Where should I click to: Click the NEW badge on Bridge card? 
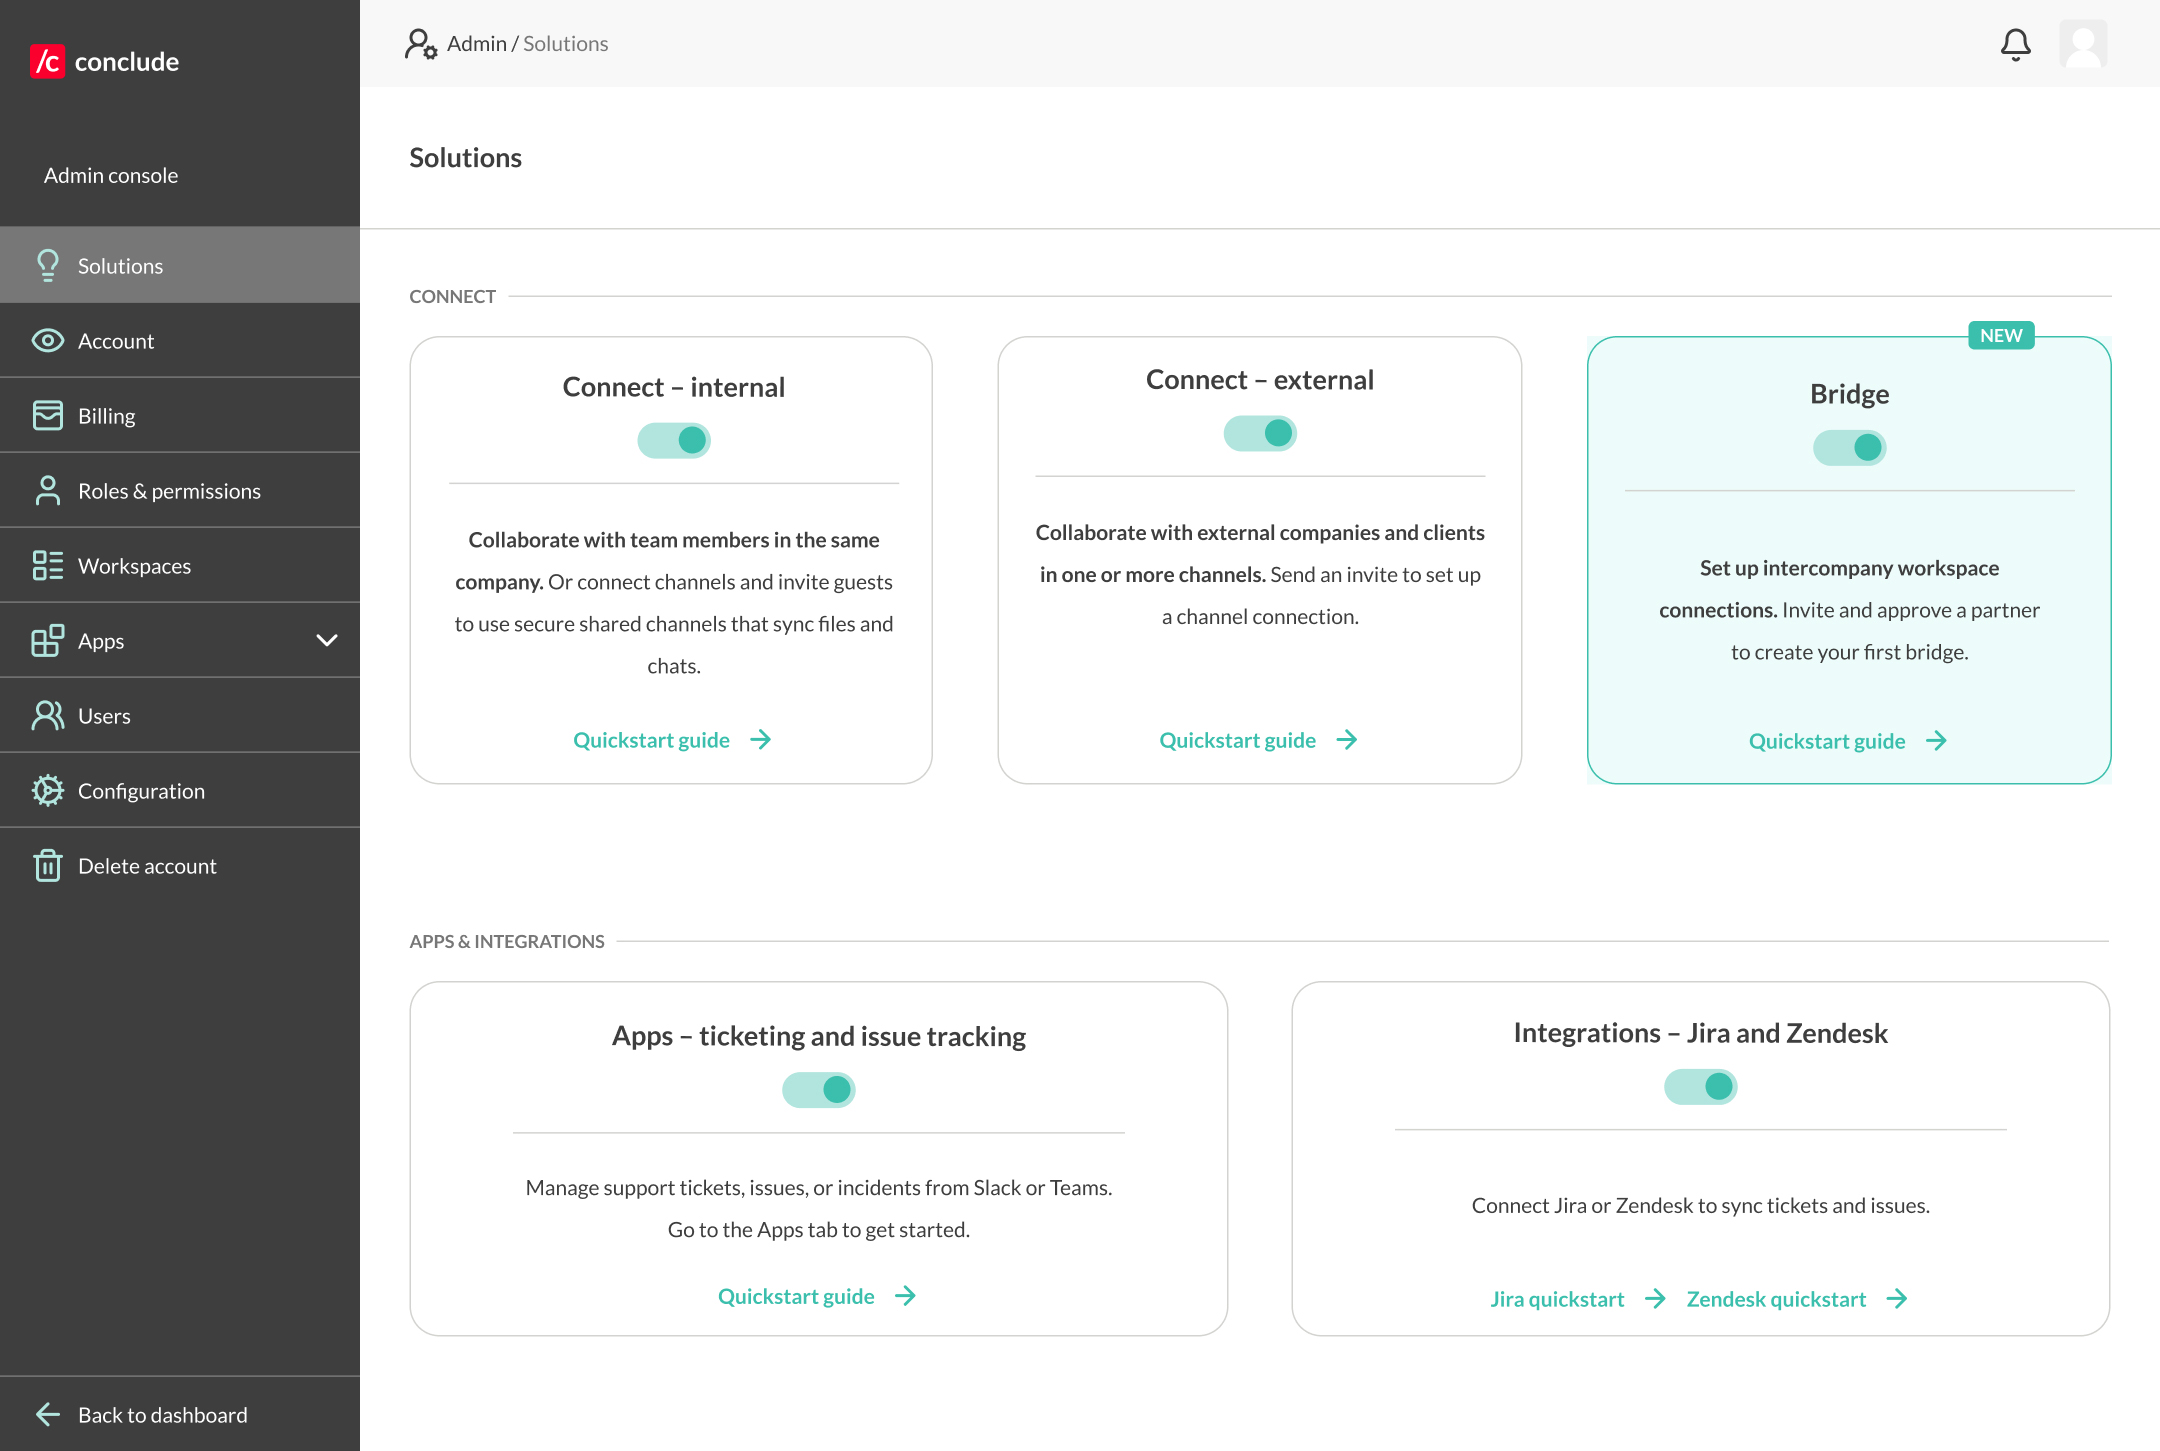pyautogui.click(x=2001, y=335)
